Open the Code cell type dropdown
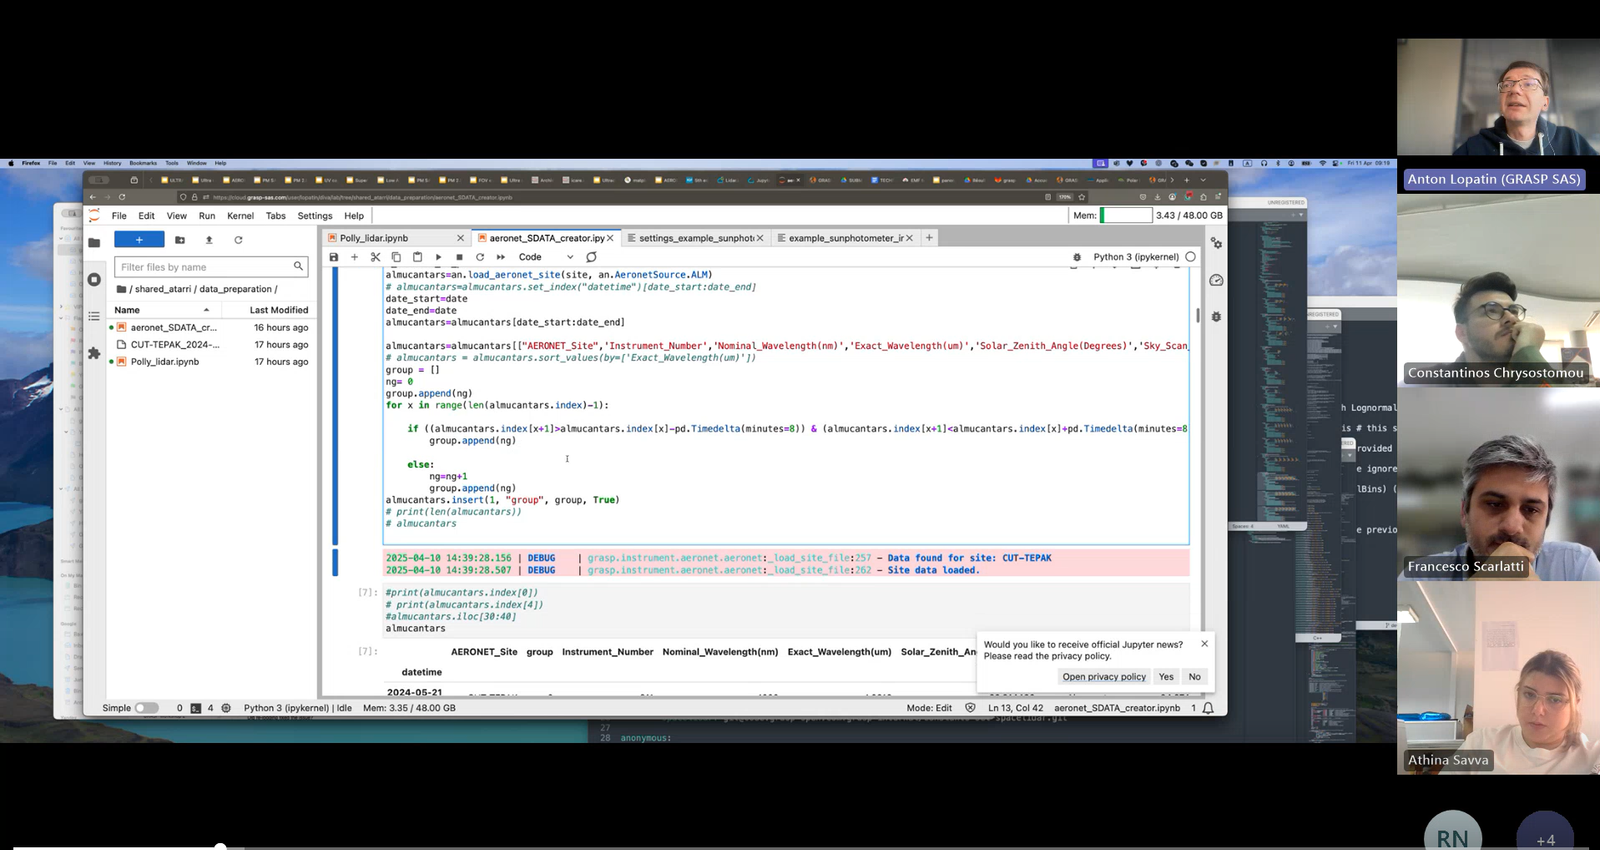The height and width of the screenshot is (850, 1600). point(546,257)
